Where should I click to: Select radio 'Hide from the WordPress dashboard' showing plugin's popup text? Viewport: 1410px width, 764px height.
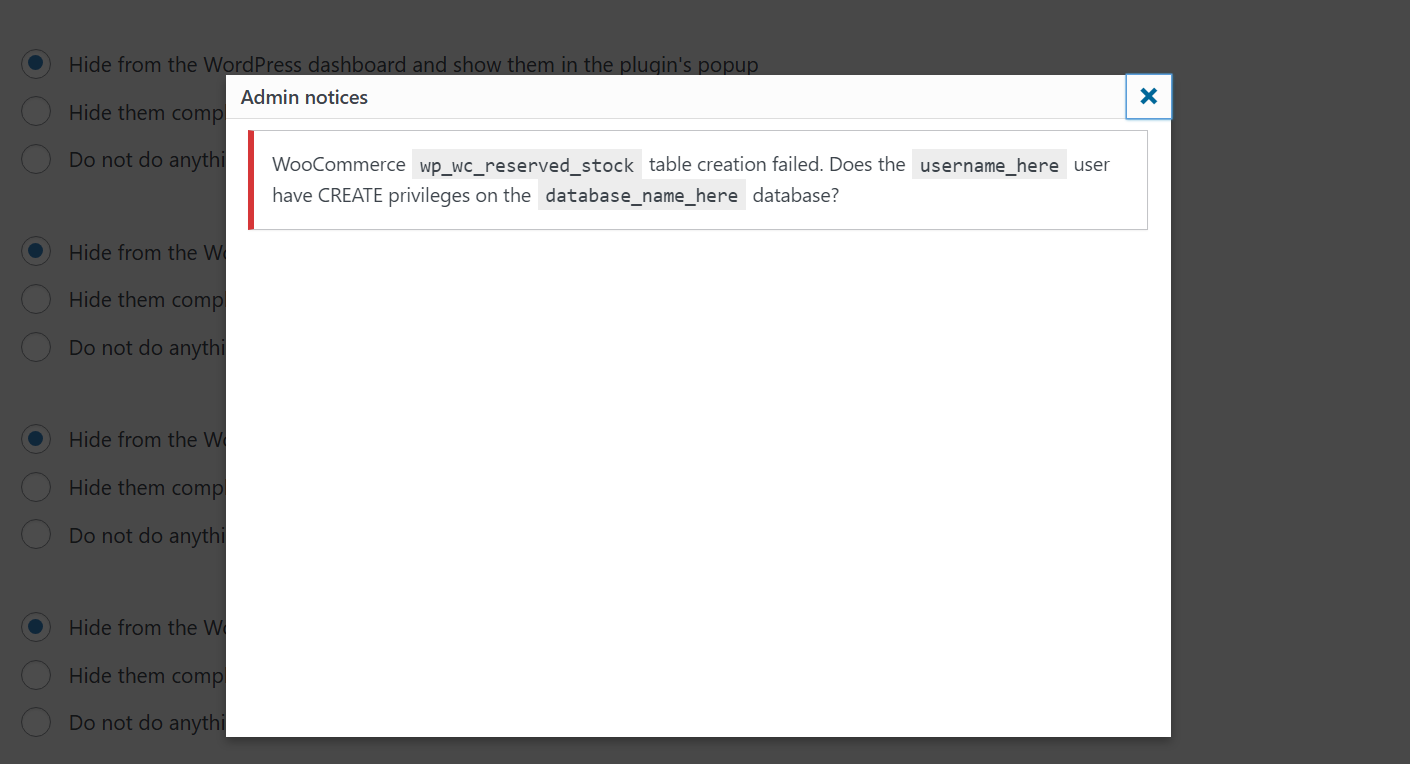pyautogui.click(x=36, y=64)
